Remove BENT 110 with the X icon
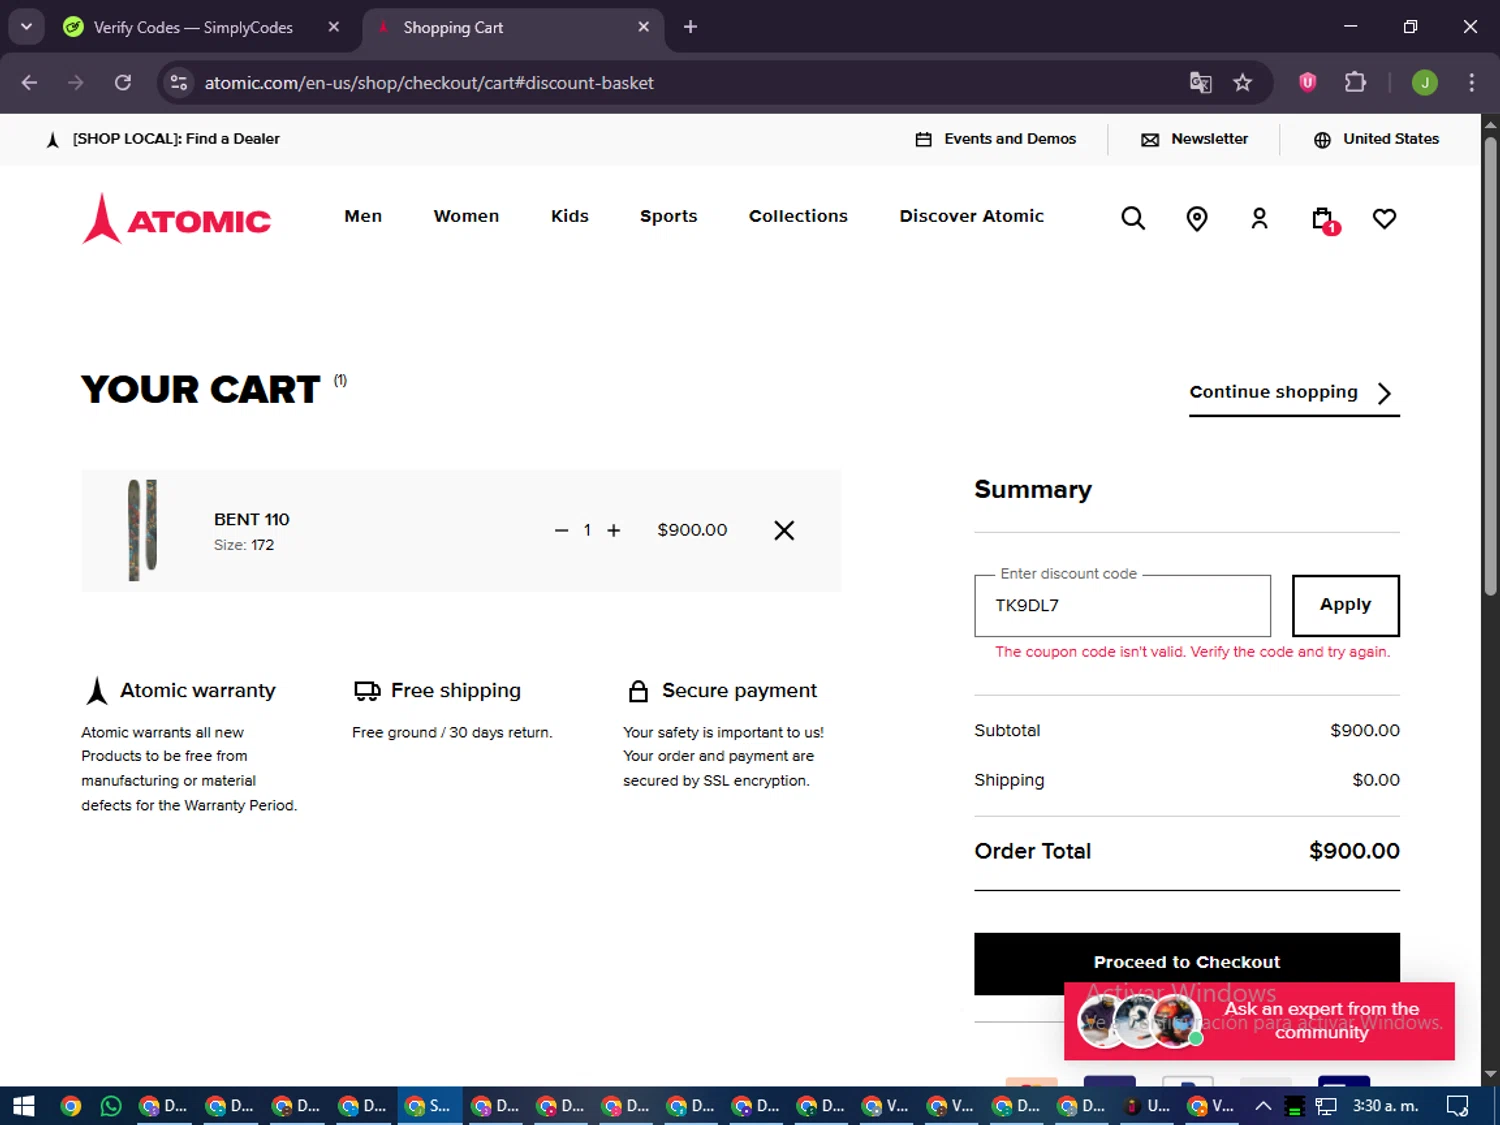This screenshot has width=1500, height=1125. coord(784,530)
